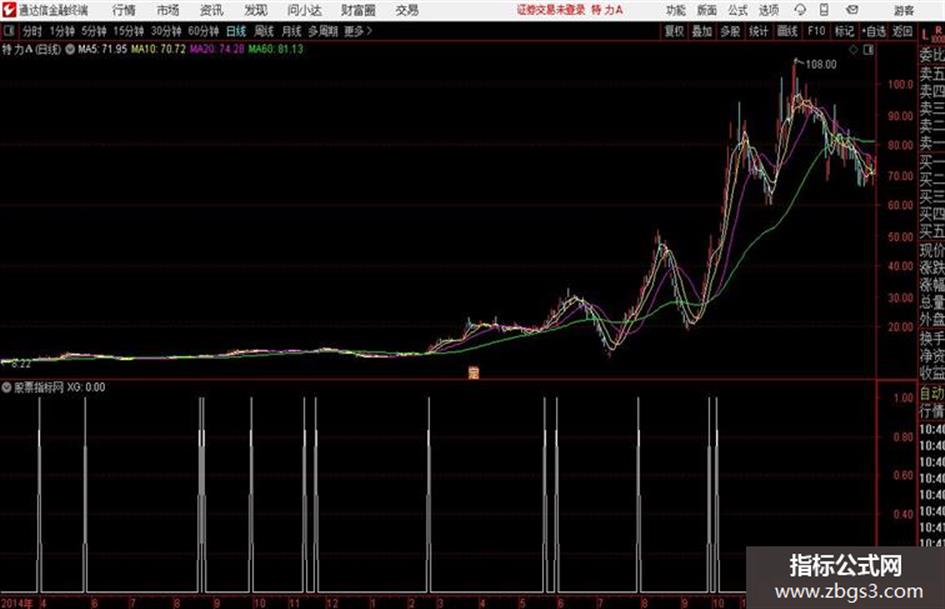Screen dimensions: 945x609
Task: Expand the 更多 periods list
Action: point(358,31)
